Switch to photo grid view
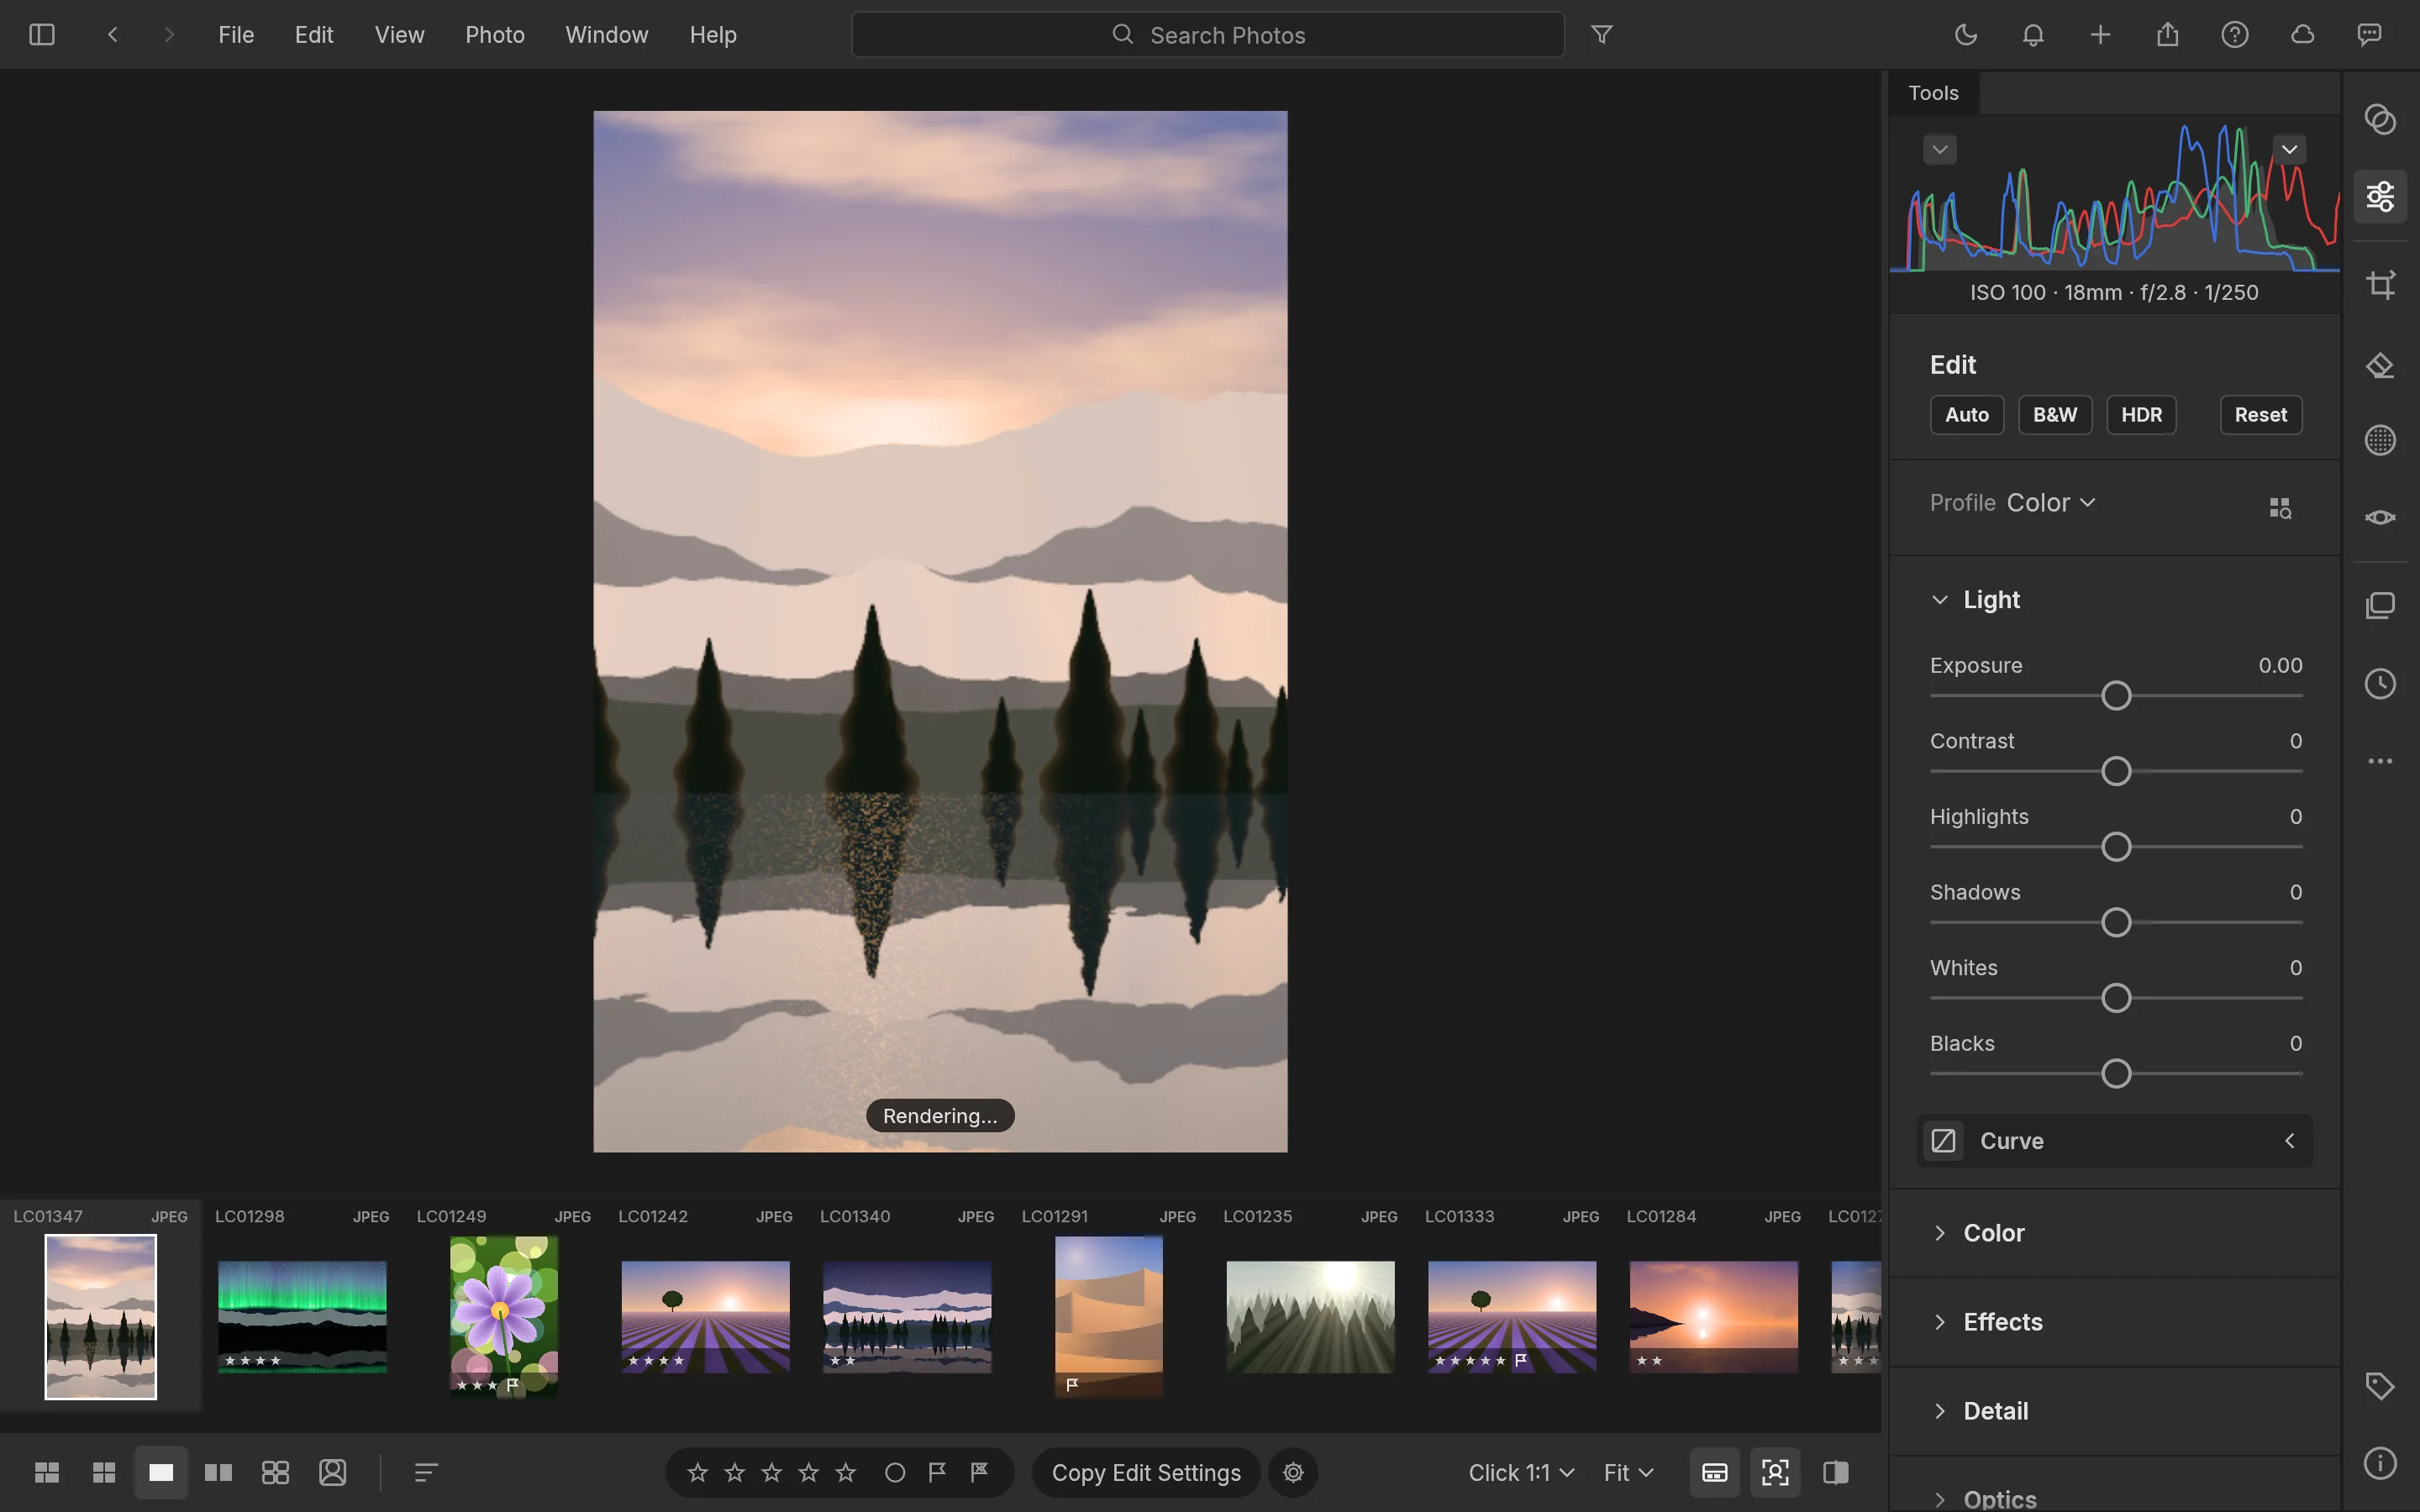The height and width of the screenshot is (1512, 2420). 47,1472
